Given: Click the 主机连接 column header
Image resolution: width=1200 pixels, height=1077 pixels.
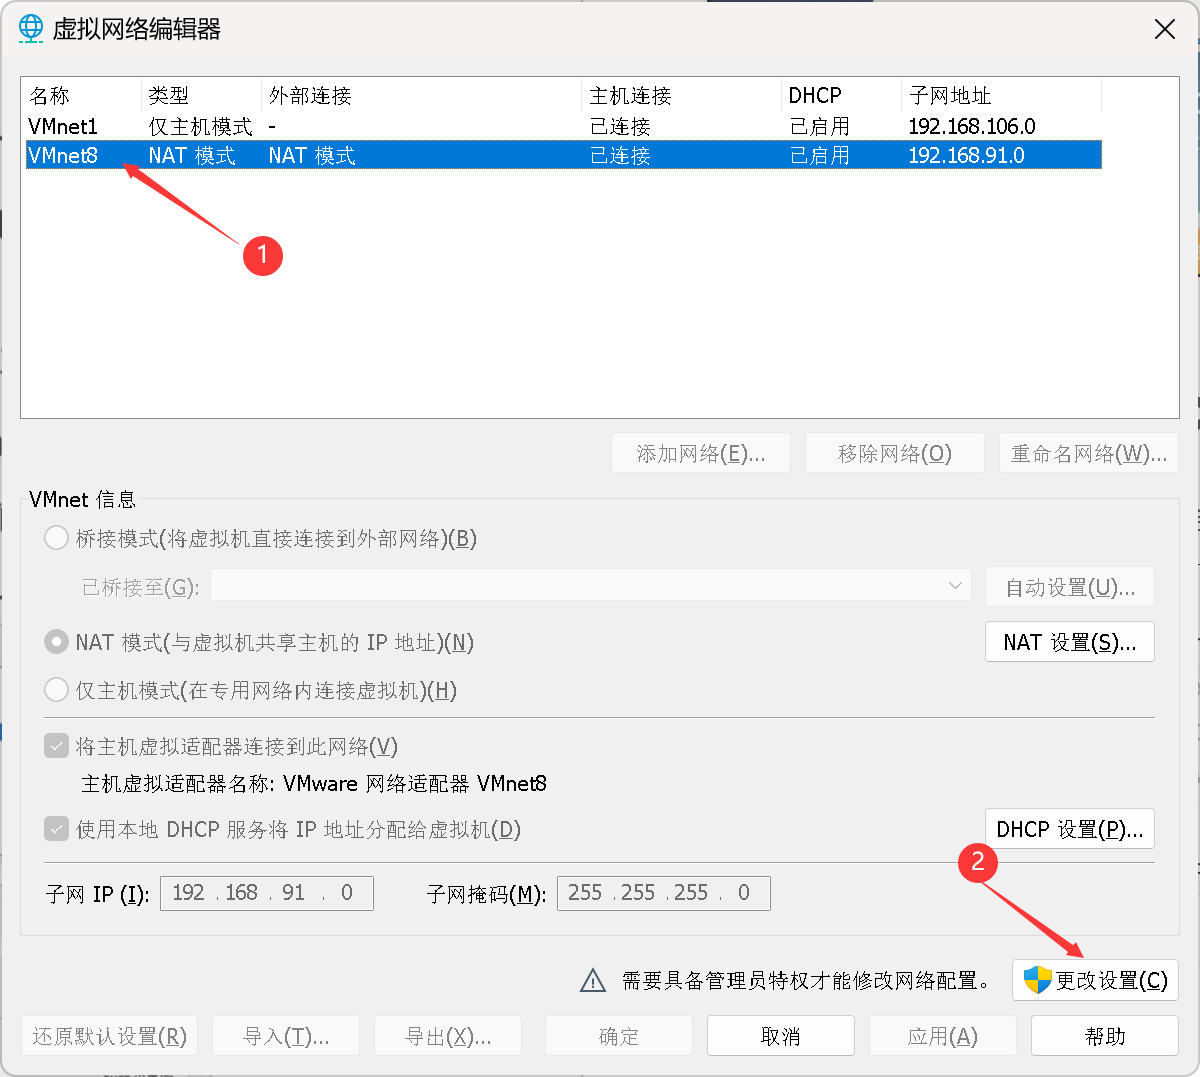Looking at the screenshot, I should [681, 96].
